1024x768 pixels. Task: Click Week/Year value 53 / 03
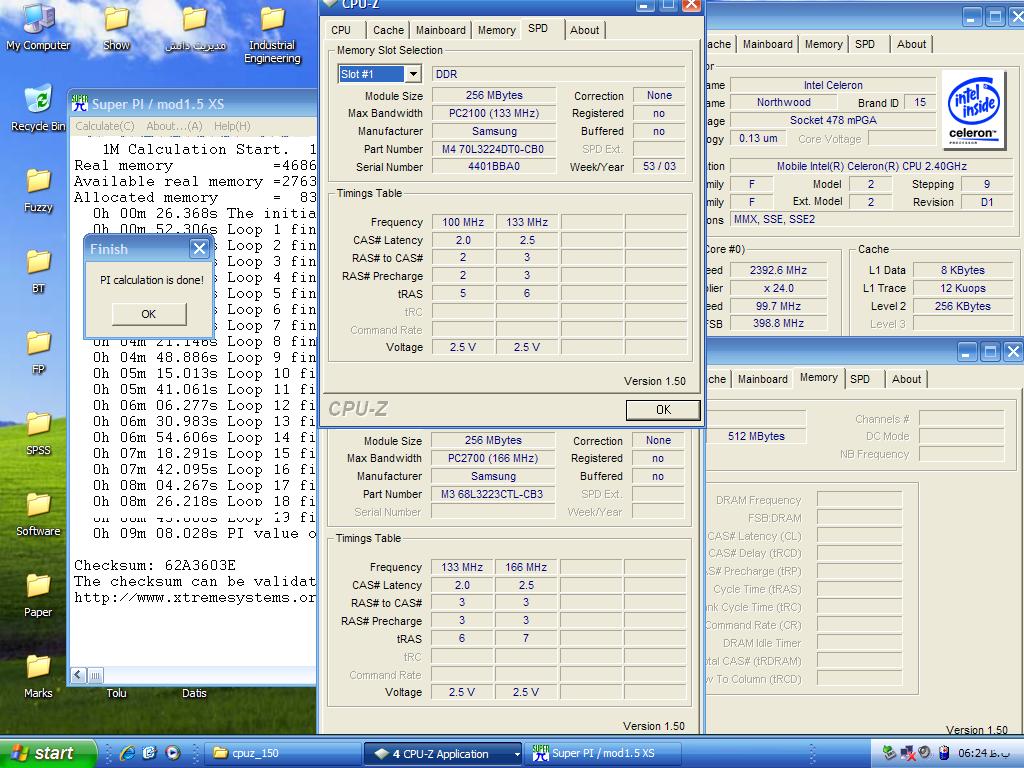coord(659,167)
